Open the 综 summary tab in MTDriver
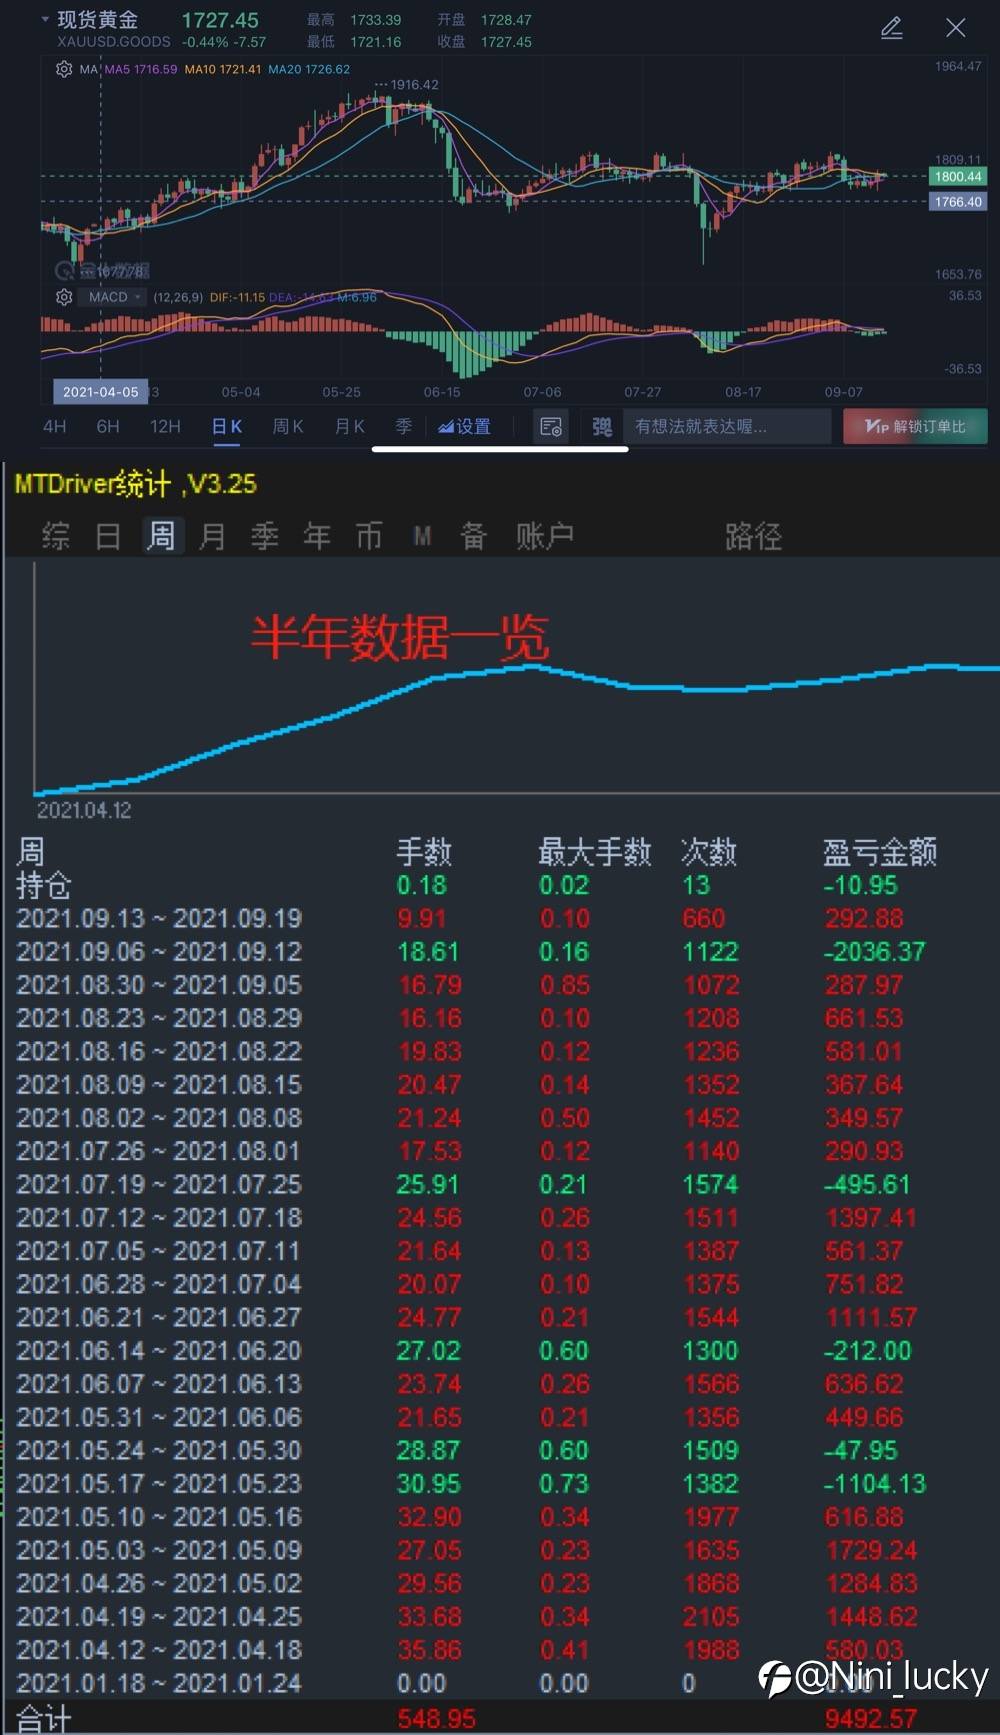The width and height of the screenshot is (1000, 1735). coord(56,536)
